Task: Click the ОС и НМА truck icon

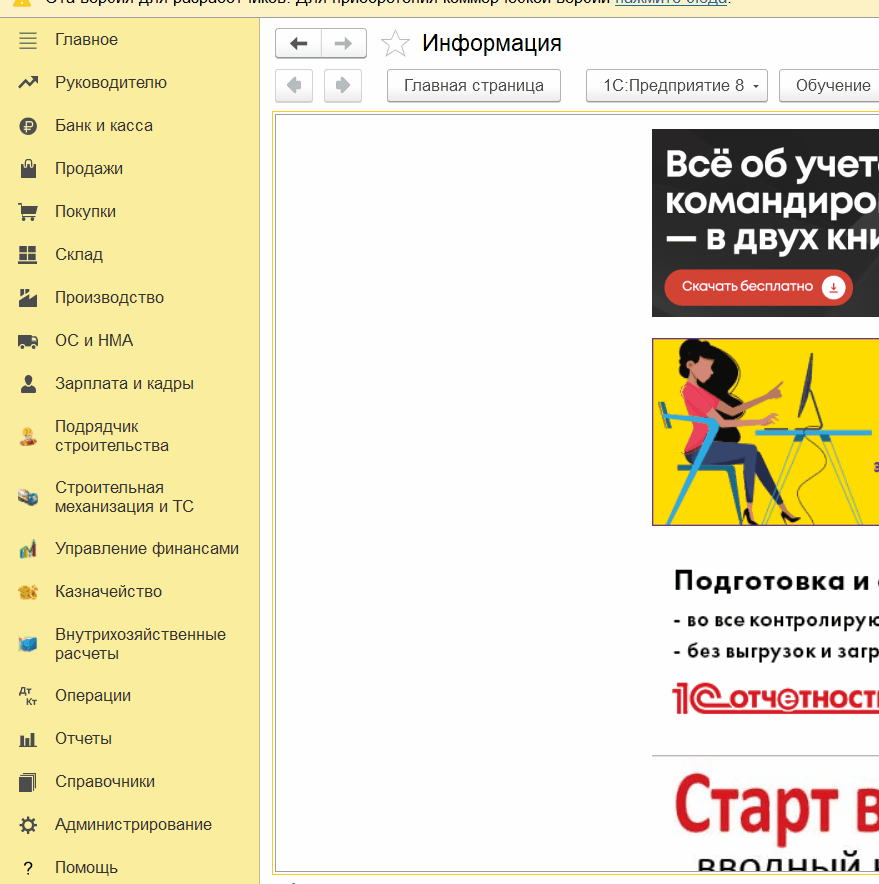Action: 28,341
